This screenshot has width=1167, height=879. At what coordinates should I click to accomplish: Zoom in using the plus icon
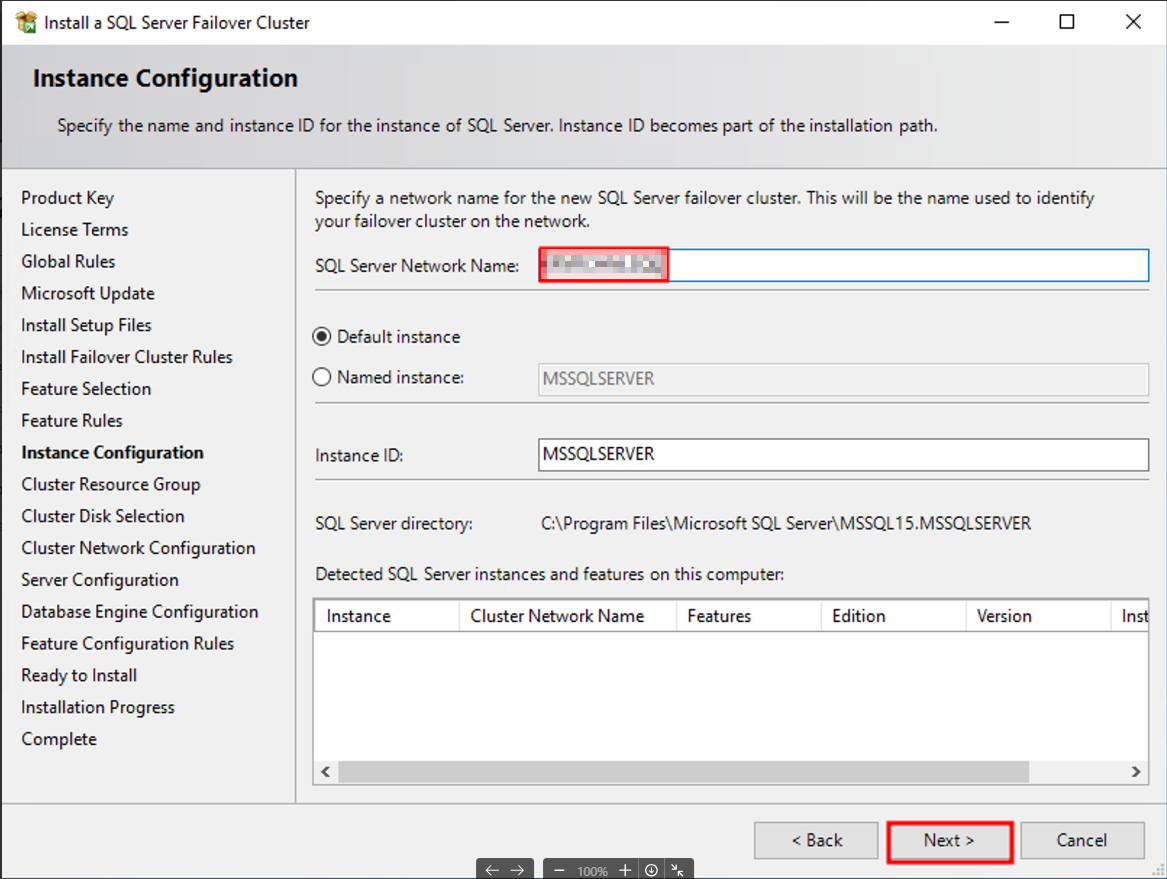click(625, 870)
